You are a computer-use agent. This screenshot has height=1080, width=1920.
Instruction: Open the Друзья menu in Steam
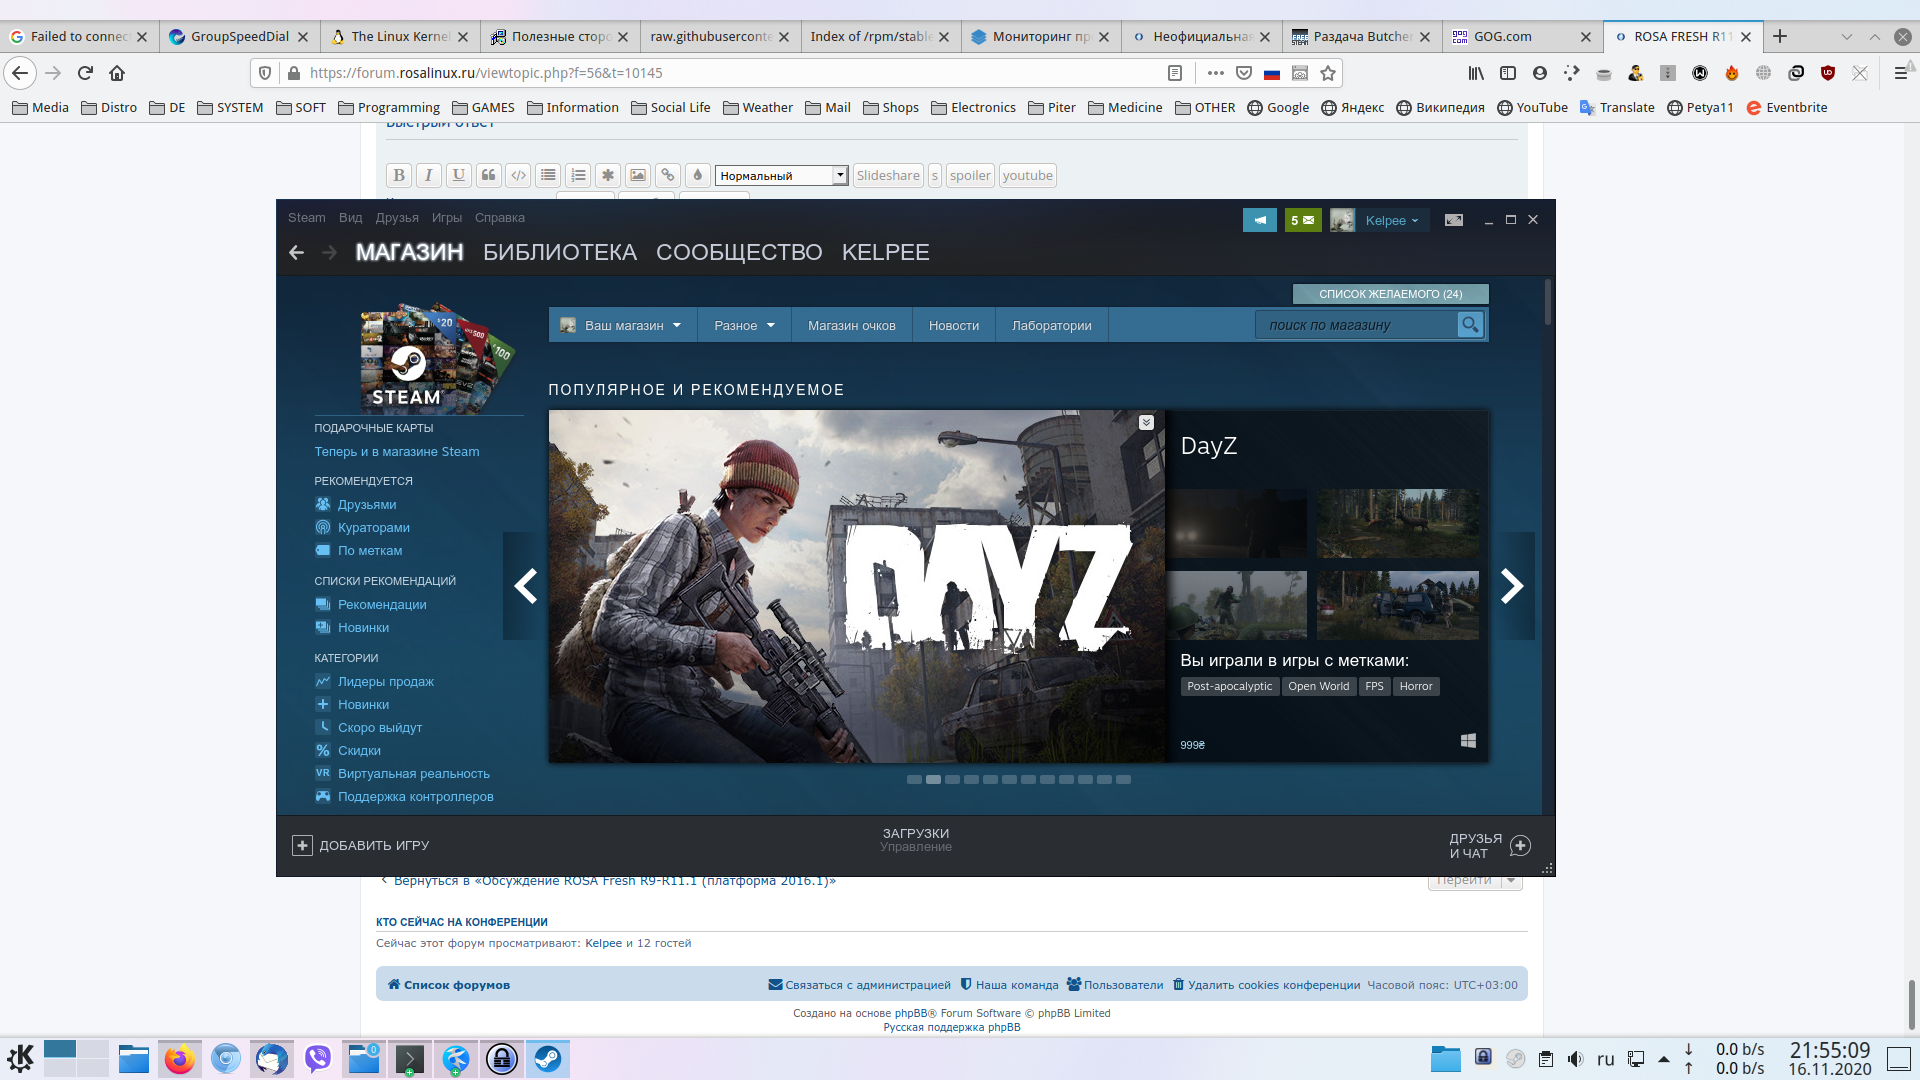[397, 218]
